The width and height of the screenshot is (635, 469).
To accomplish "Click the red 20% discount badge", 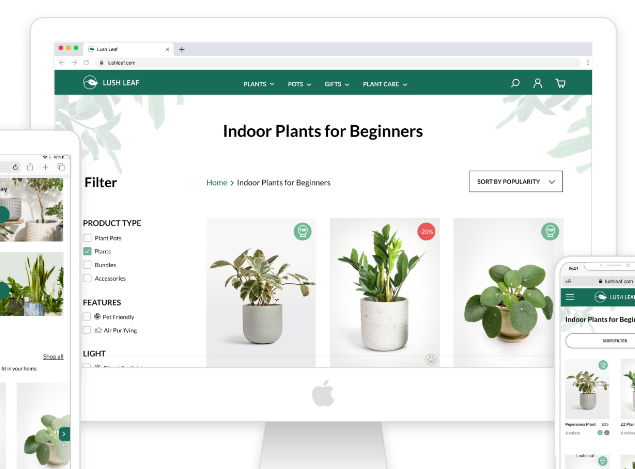I will (426, 231).
